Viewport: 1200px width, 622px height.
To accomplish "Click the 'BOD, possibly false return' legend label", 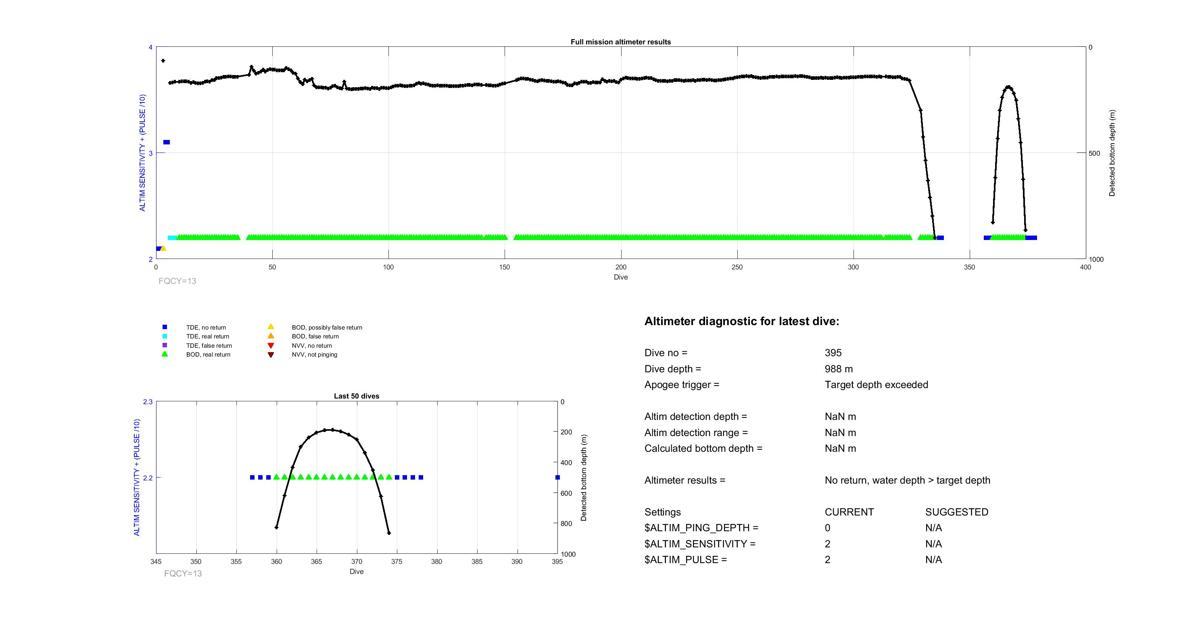I will coord(327,327).
